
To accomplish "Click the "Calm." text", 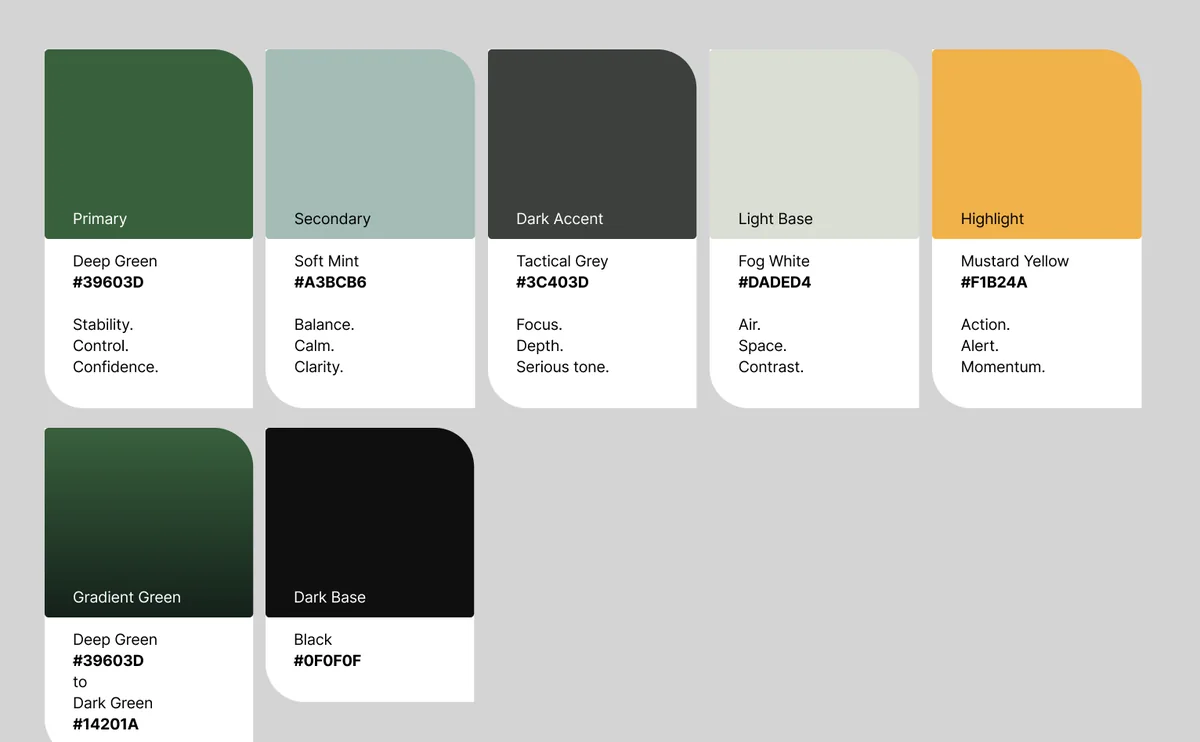I will pyautogui.click(x=314, y=346).
